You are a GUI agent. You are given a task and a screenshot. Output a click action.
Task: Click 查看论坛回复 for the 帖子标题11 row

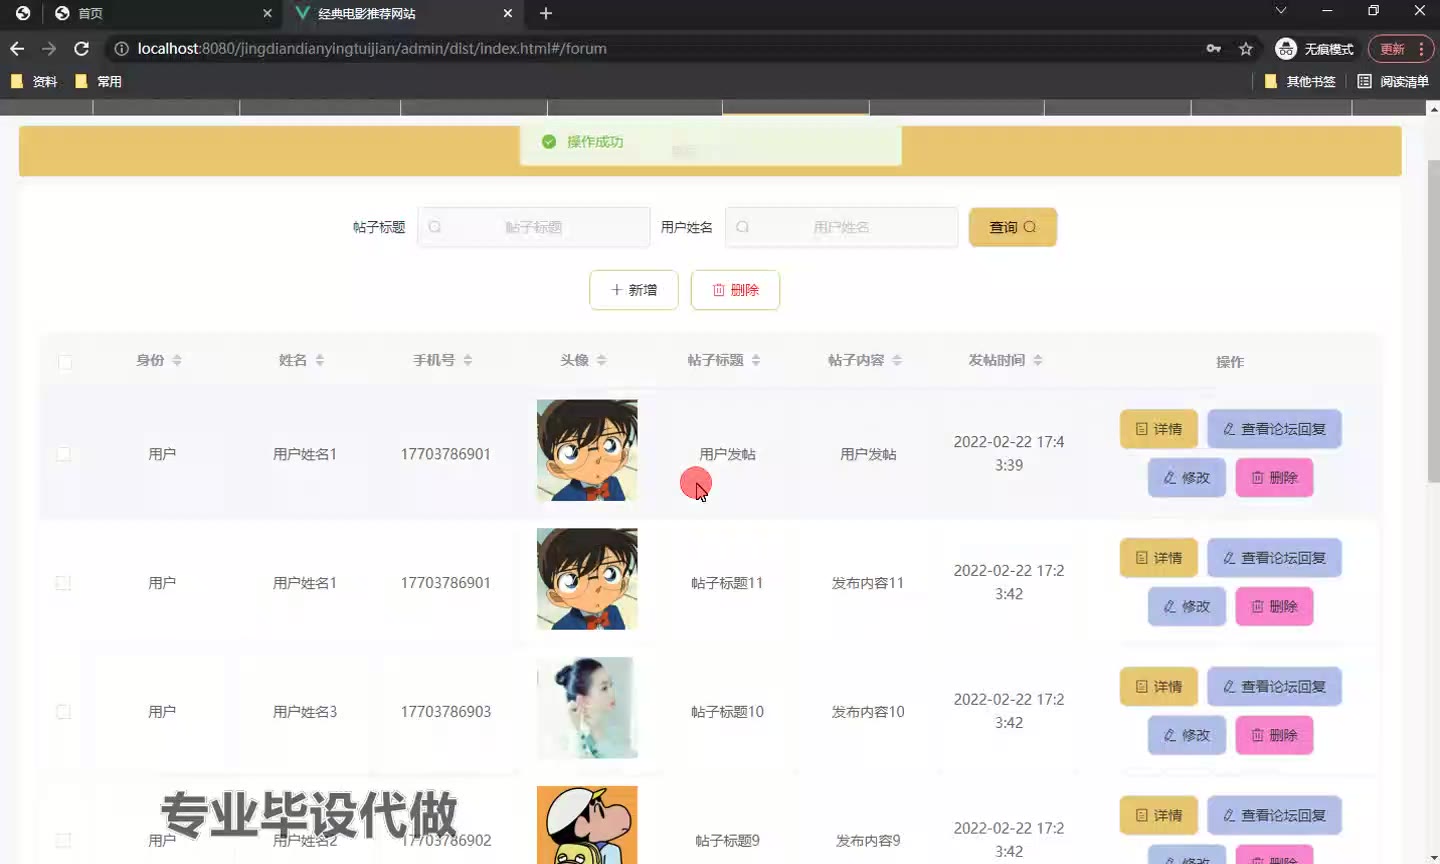pyautogui.click(x=1274, y=558)
